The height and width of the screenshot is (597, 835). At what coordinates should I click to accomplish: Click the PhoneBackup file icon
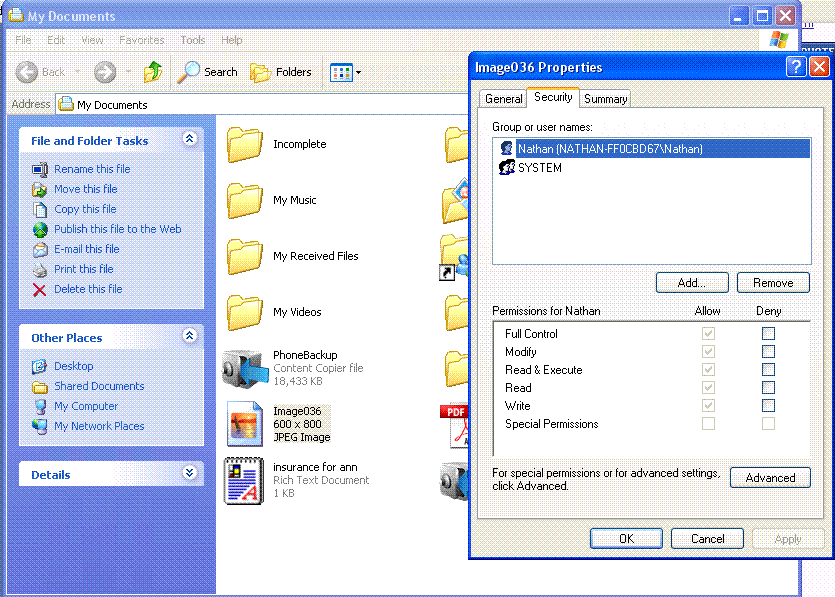243,368
